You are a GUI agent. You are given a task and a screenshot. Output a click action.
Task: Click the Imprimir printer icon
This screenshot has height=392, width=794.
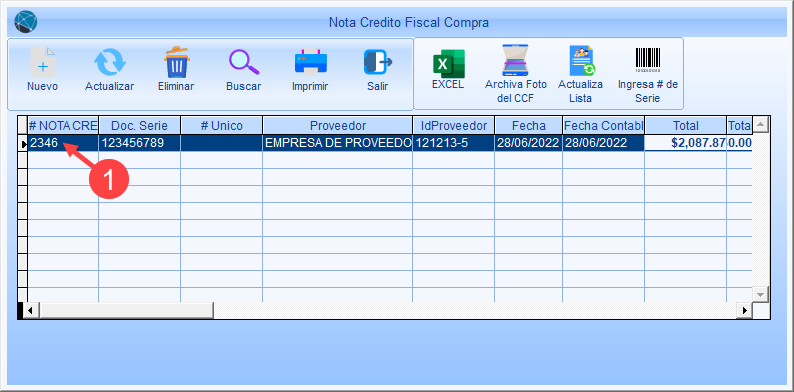311,61
